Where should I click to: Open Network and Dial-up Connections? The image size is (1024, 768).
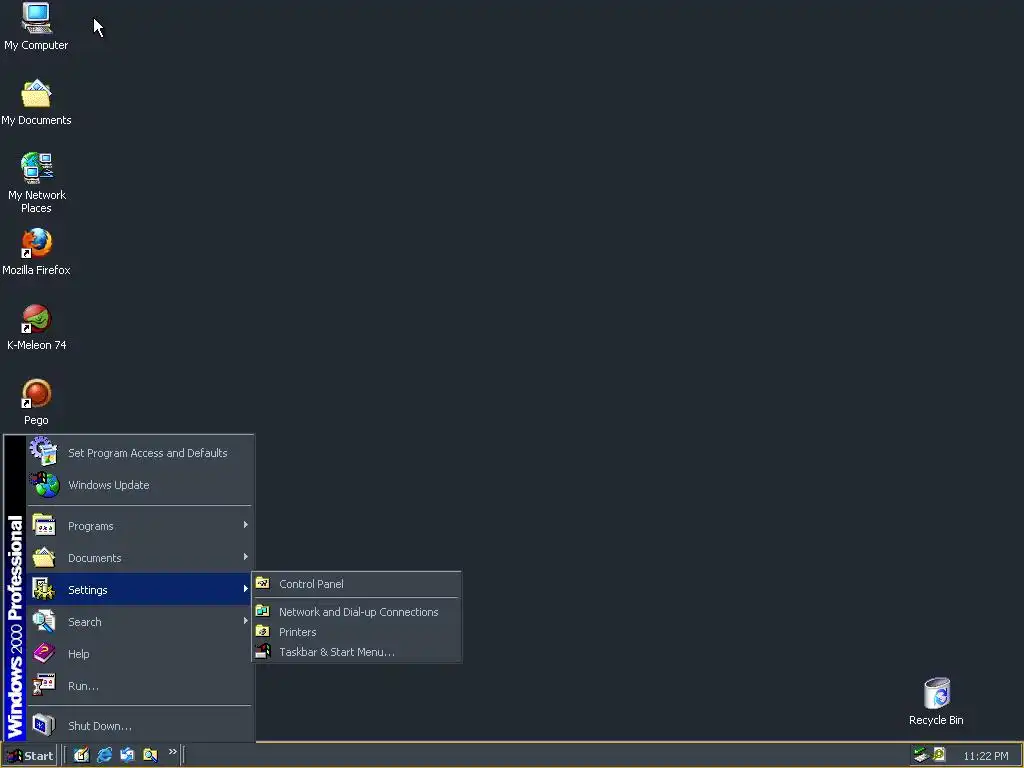[357, 612]
